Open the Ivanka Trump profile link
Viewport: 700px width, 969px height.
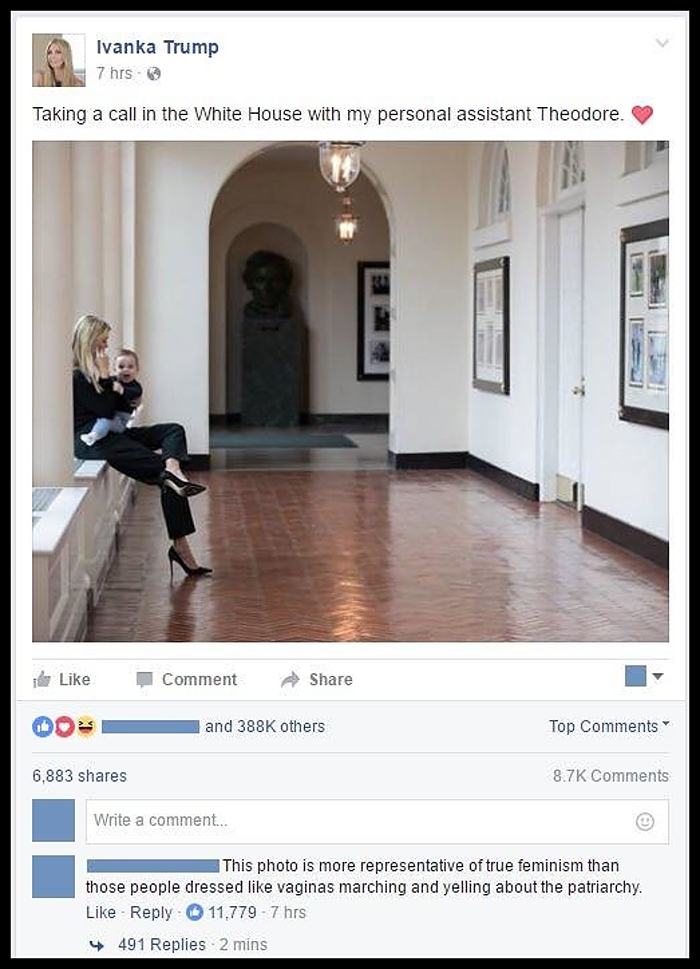click(x=157, y=47)
